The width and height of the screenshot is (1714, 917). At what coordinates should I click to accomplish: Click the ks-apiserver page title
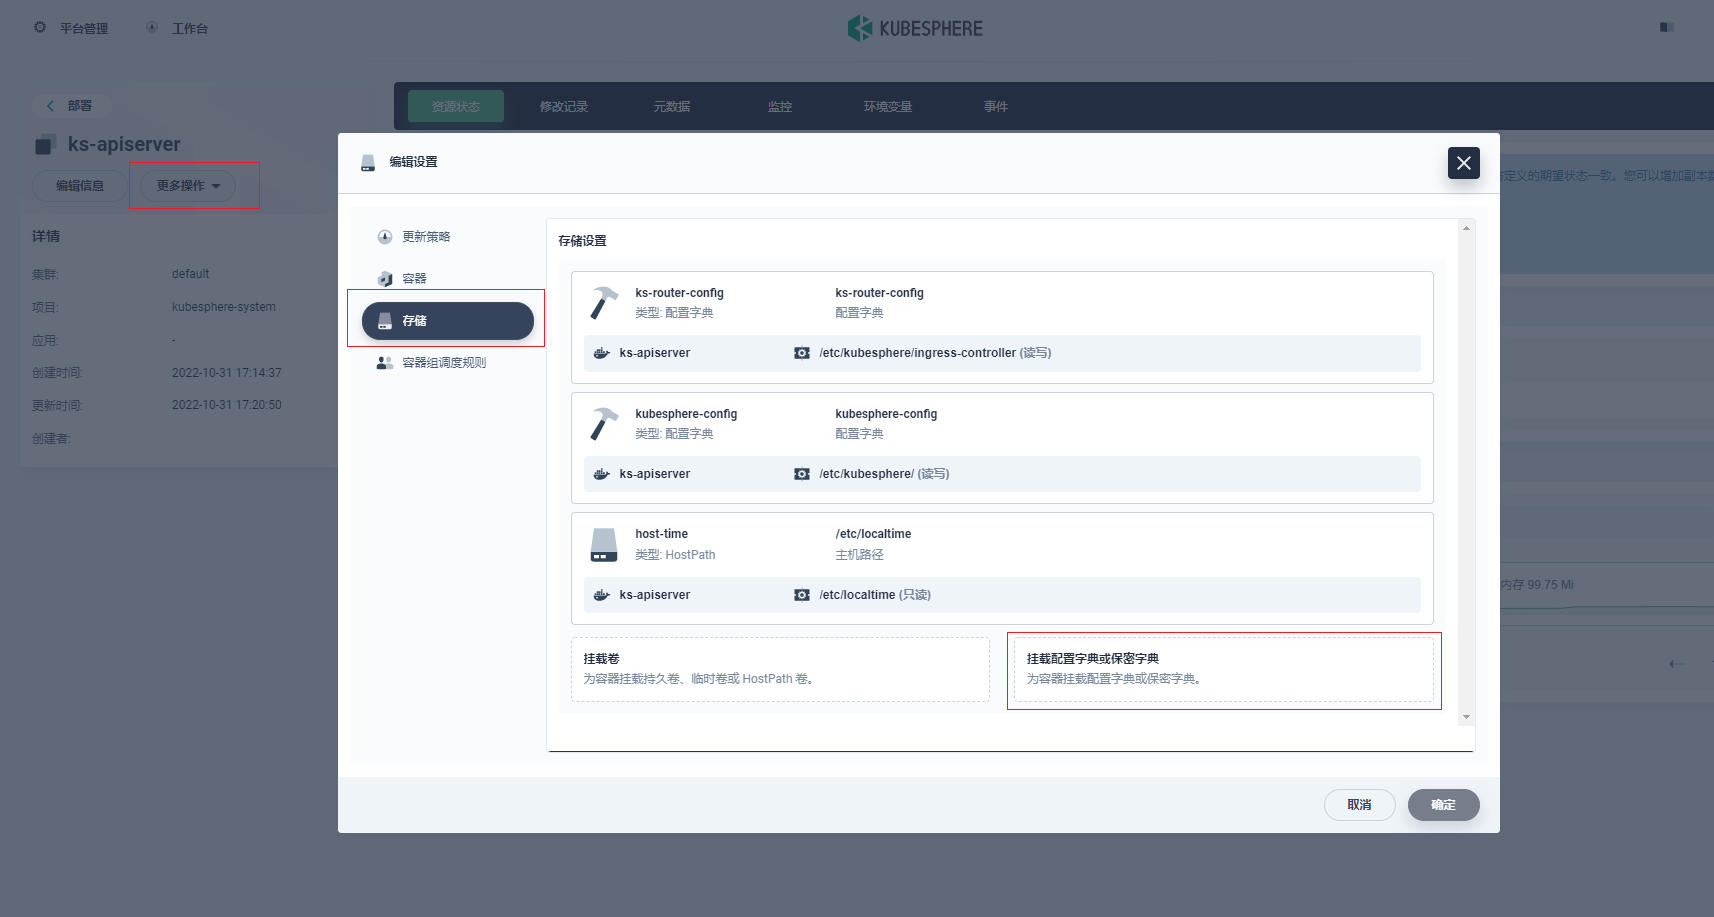point(124,144)
